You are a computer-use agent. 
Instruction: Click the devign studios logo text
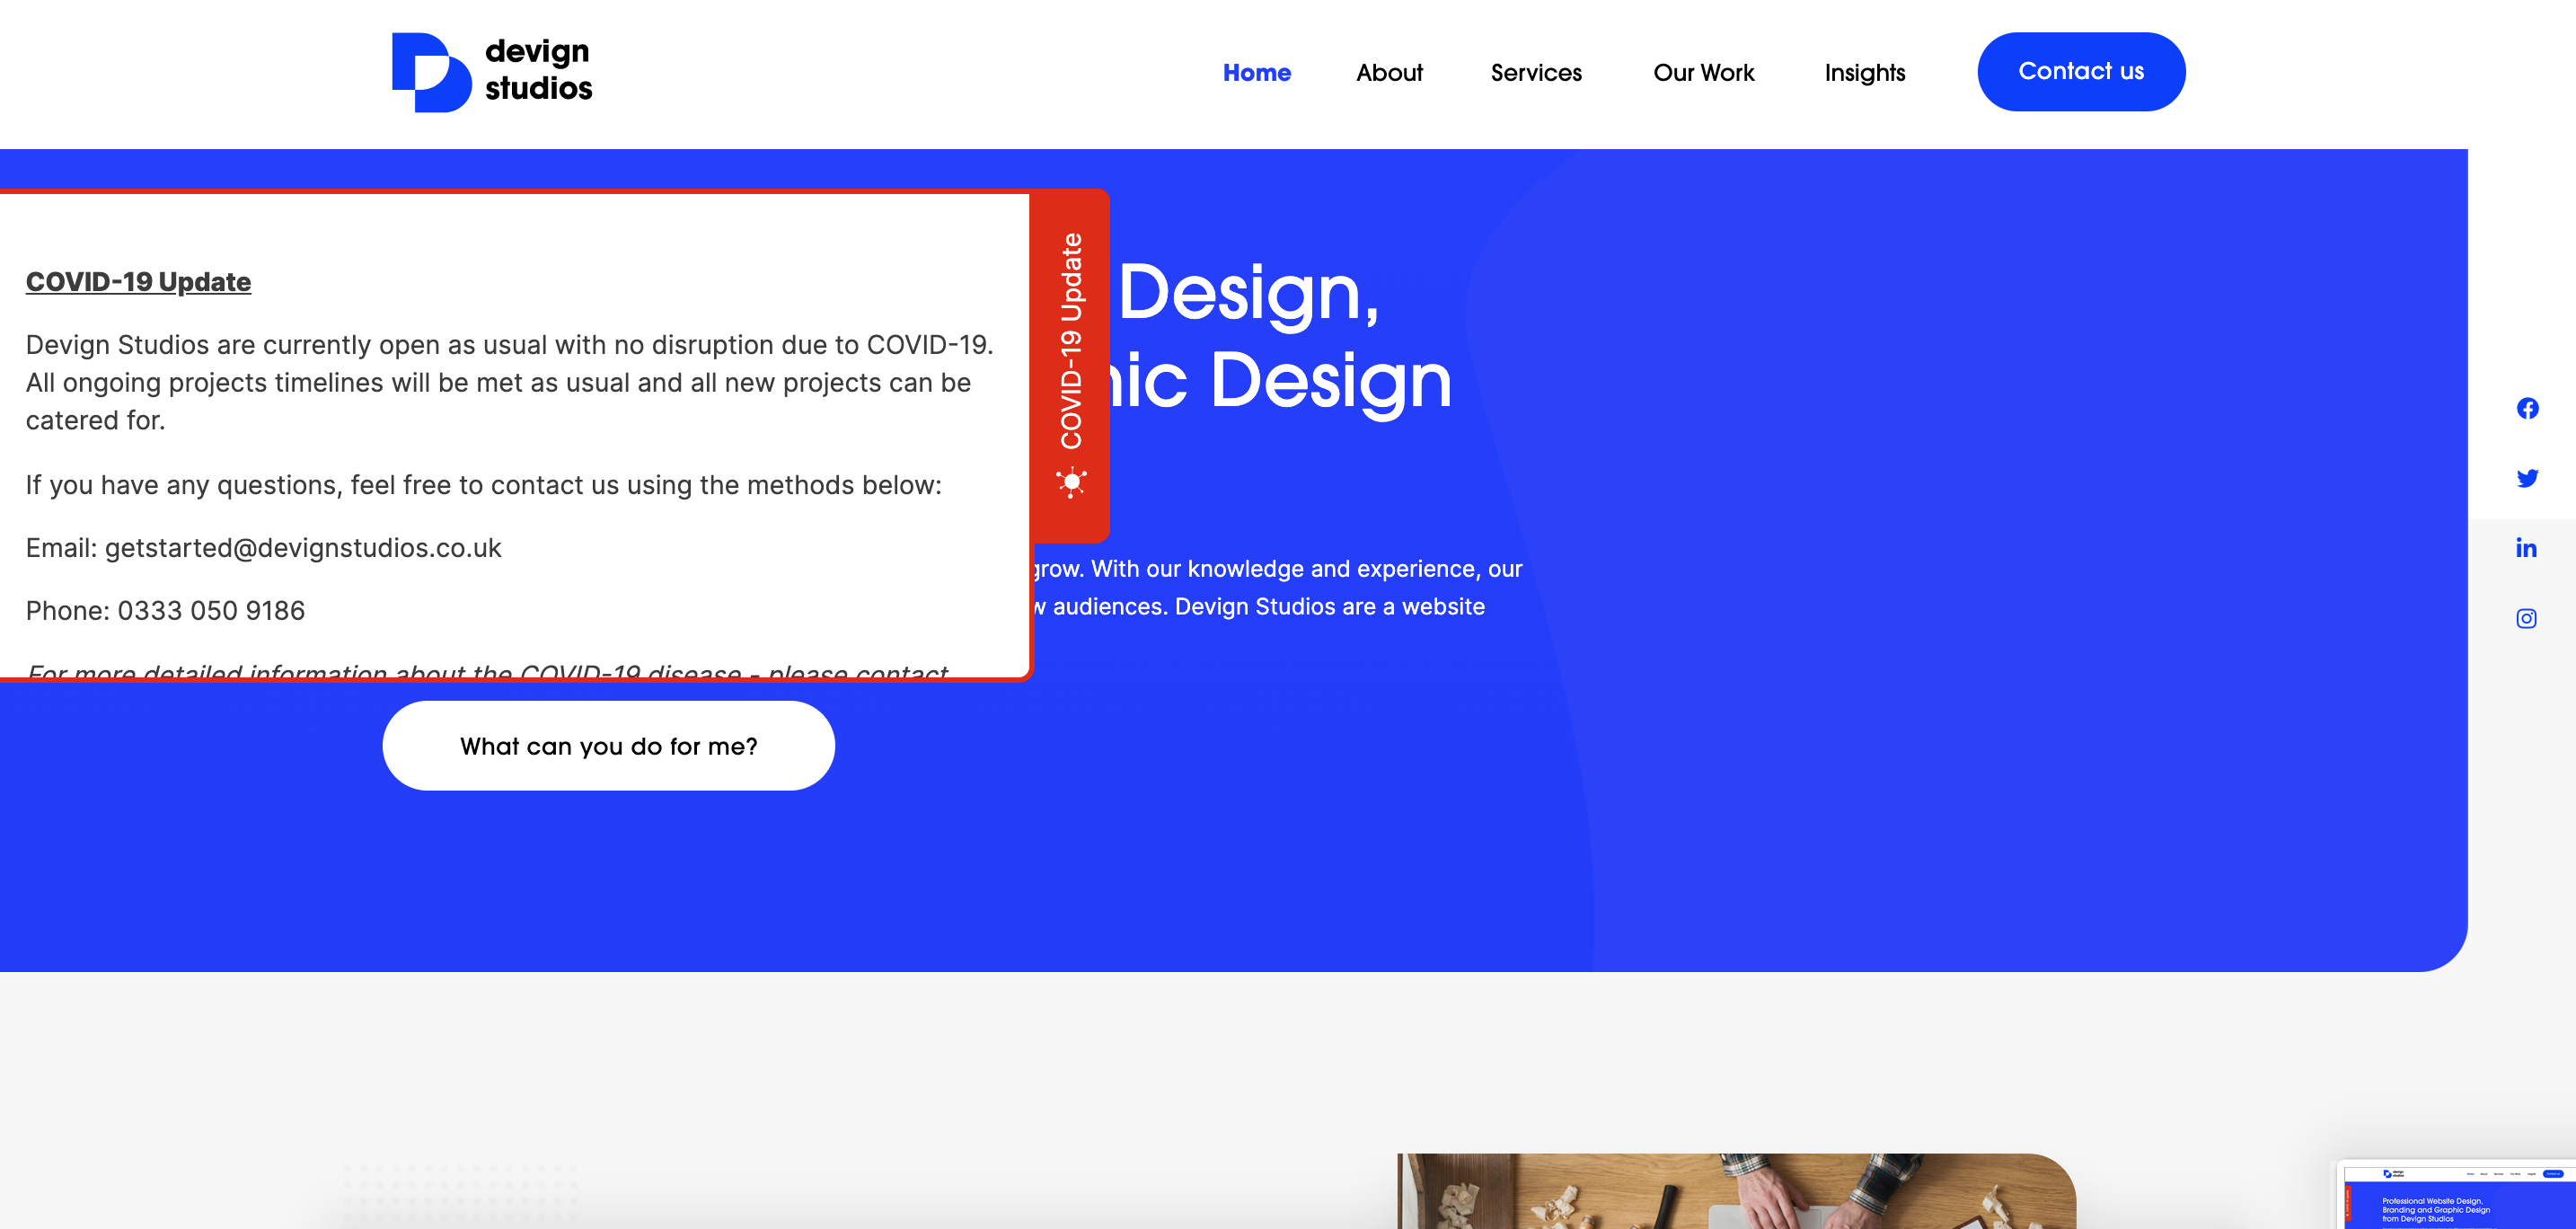(538, 70)
